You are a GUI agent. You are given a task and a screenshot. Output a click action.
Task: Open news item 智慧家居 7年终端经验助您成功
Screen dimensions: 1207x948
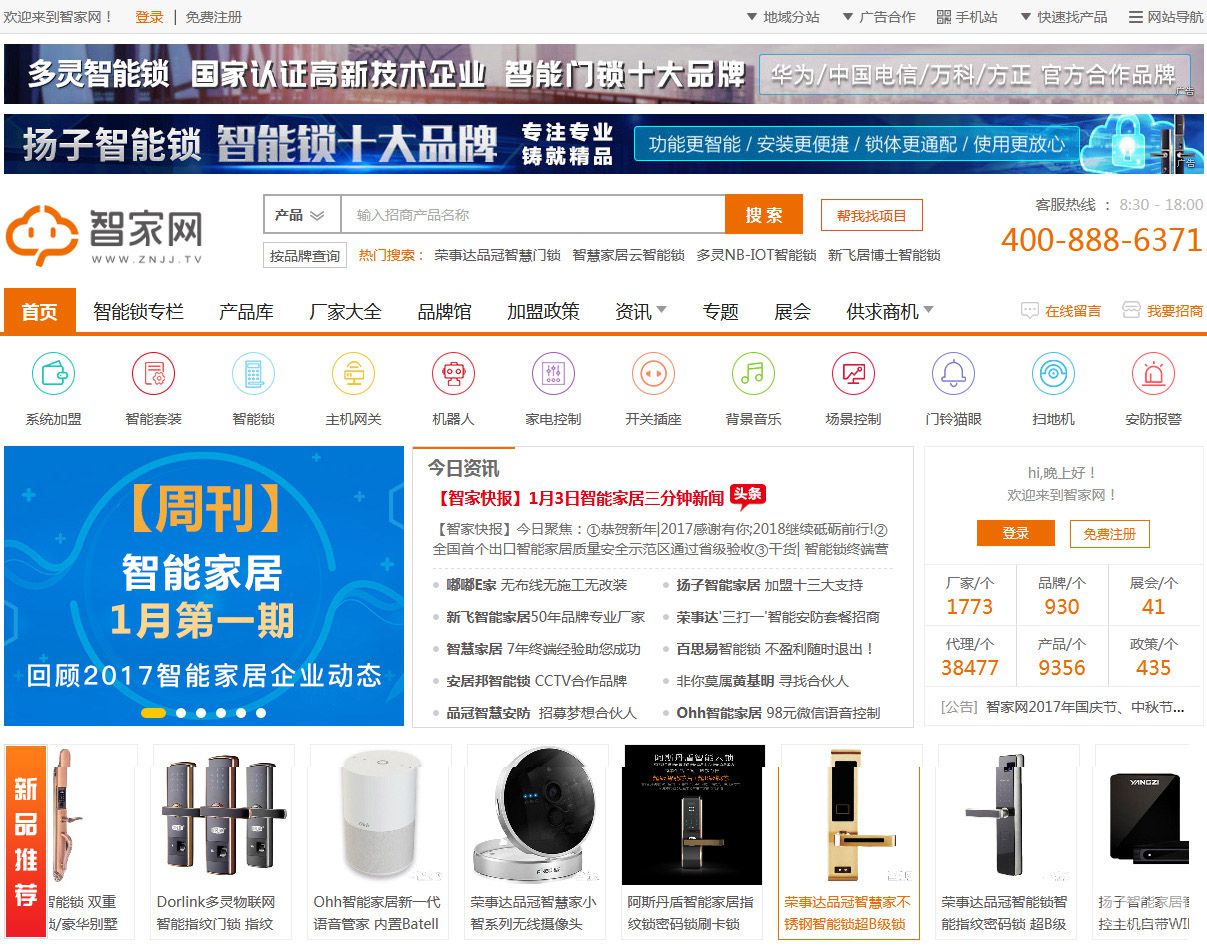(x=543, y=649)
